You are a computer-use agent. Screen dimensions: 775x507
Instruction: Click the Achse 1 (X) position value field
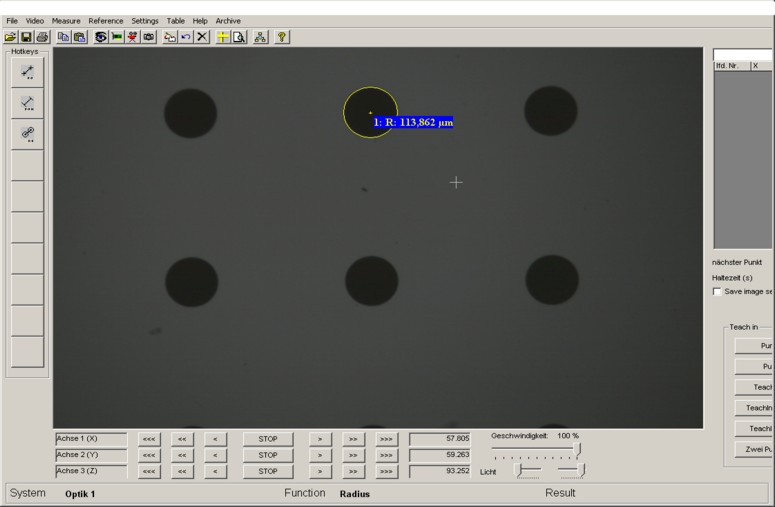[439, 439]
